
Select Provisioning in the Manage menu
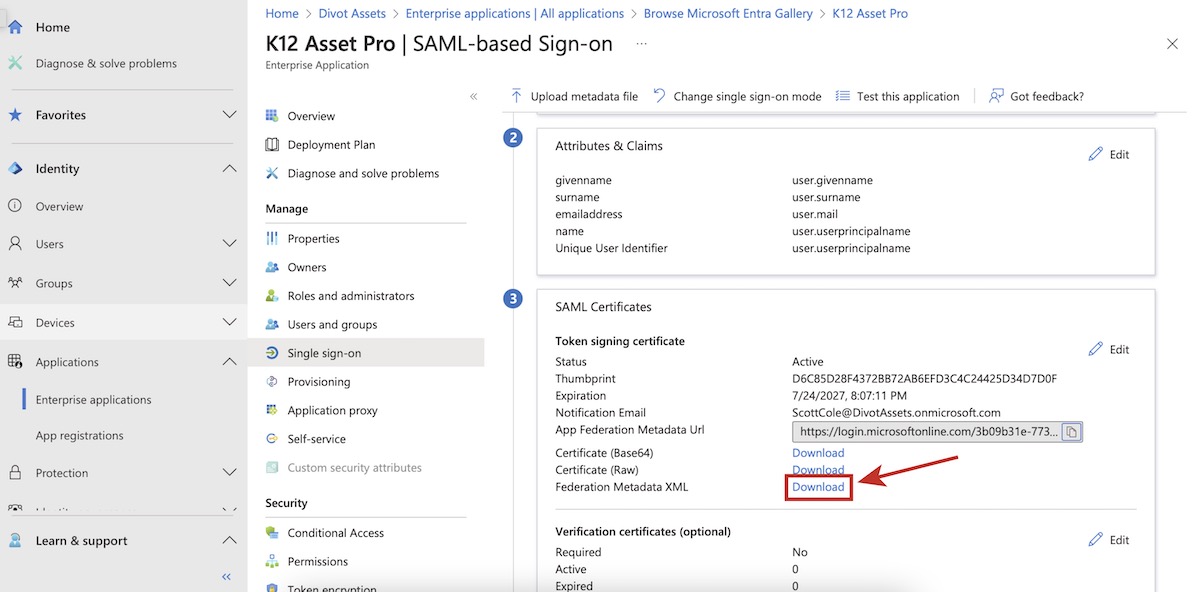click(318, 382)
